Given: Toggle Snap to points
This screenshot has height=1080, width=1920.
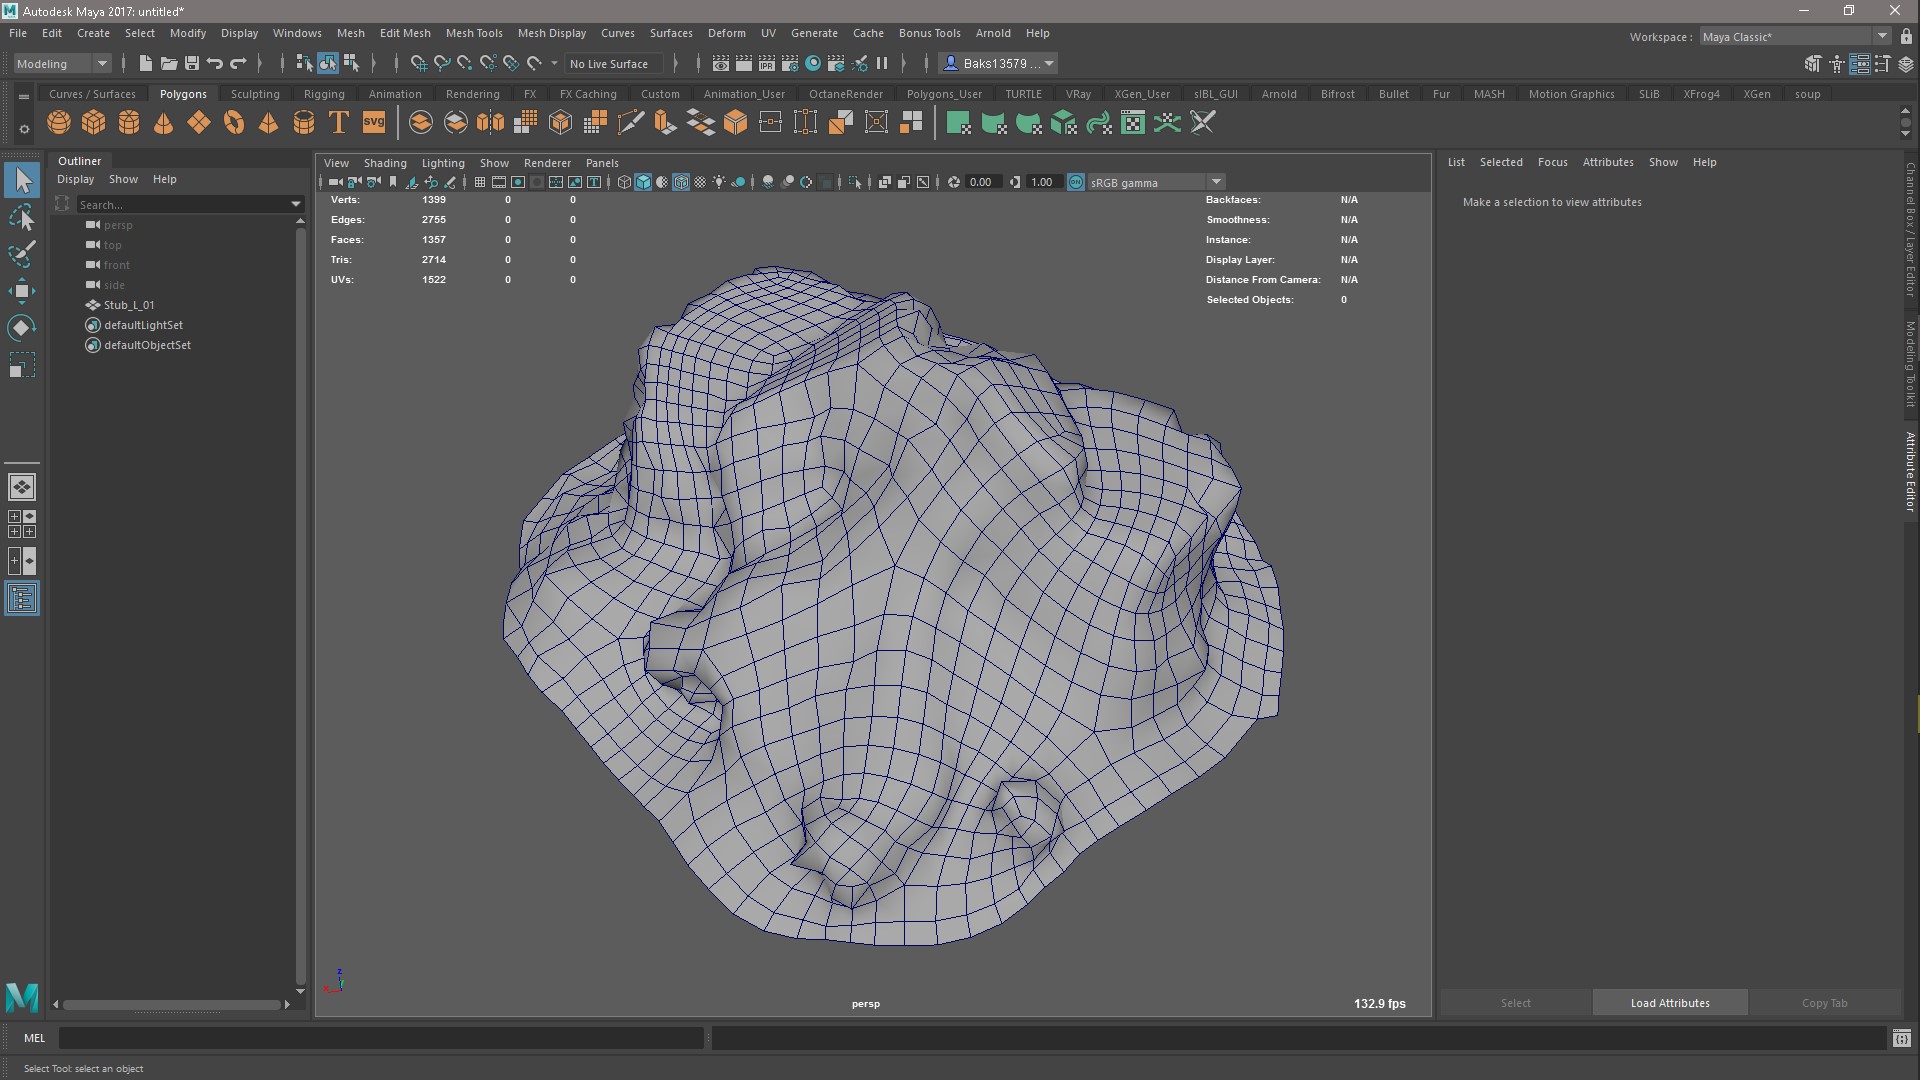Looking at the screenshot, I should [x=464, y=63].
